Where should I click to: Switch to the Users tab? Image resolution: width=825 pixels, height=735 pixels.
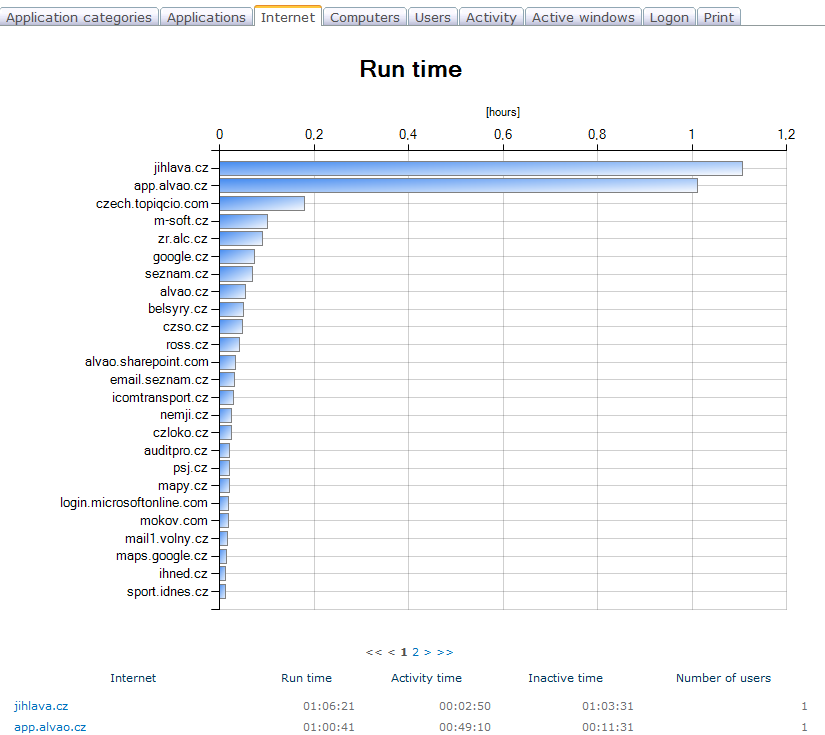click(x=432, y=17)
